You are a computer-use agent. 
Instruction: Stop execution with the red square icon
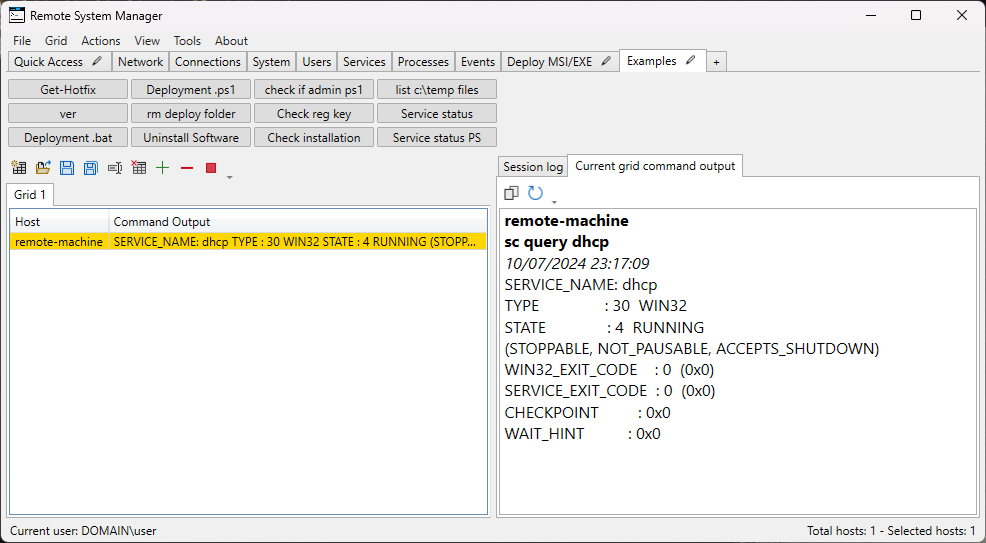(211, 168)
